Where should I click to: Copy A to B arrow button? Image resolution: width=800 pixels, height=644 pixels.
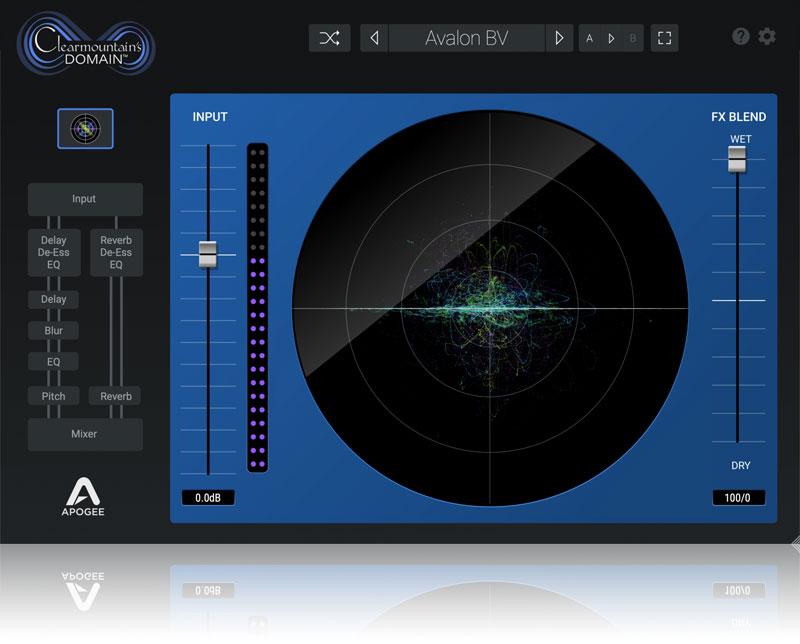[611, 38]
